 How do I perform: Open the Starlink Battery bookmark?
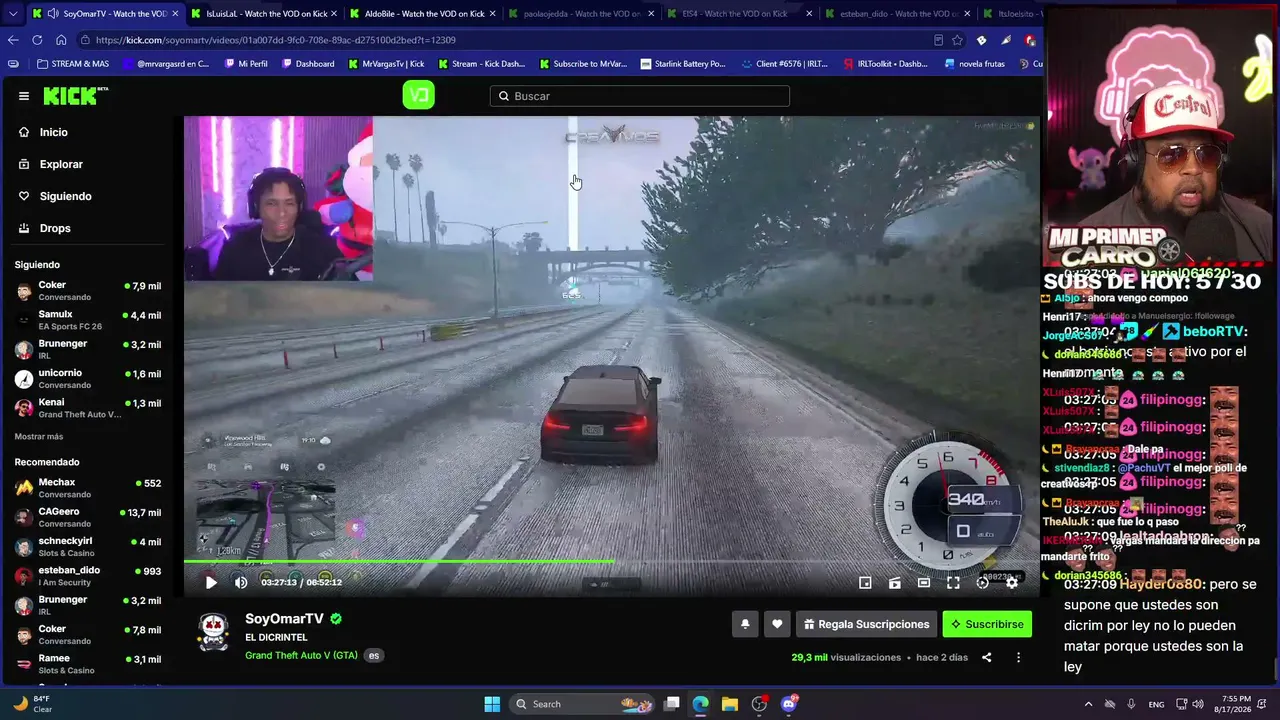(x=684, y=64)
